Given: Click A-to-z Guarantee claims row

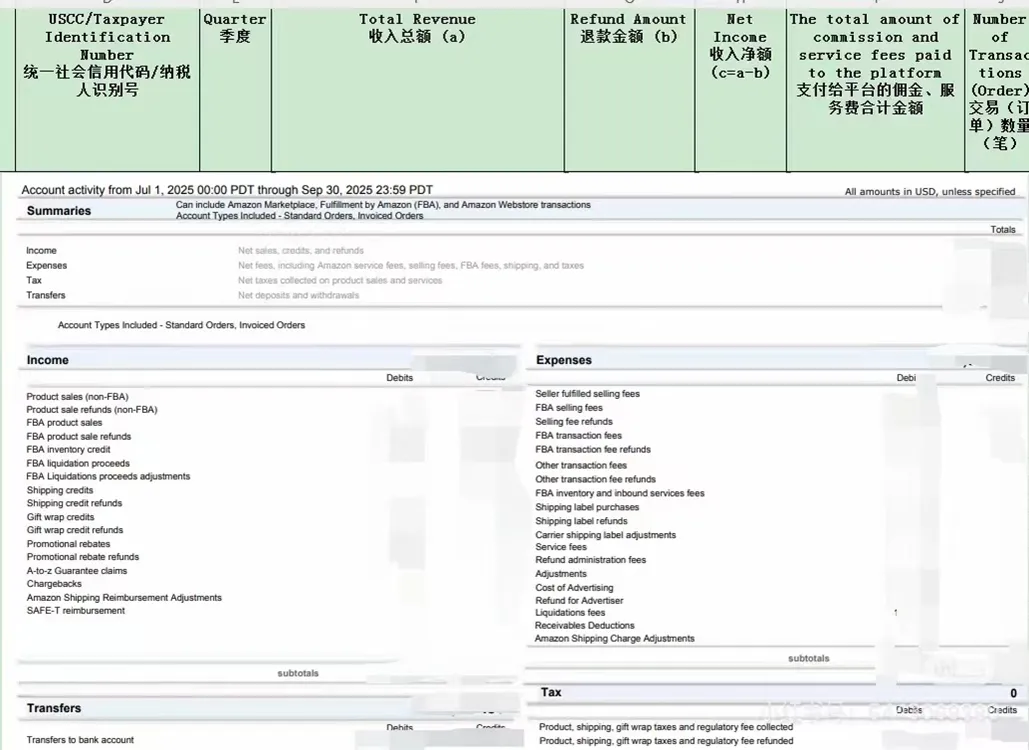Looking at the screenshot, I should coord(77,571).
